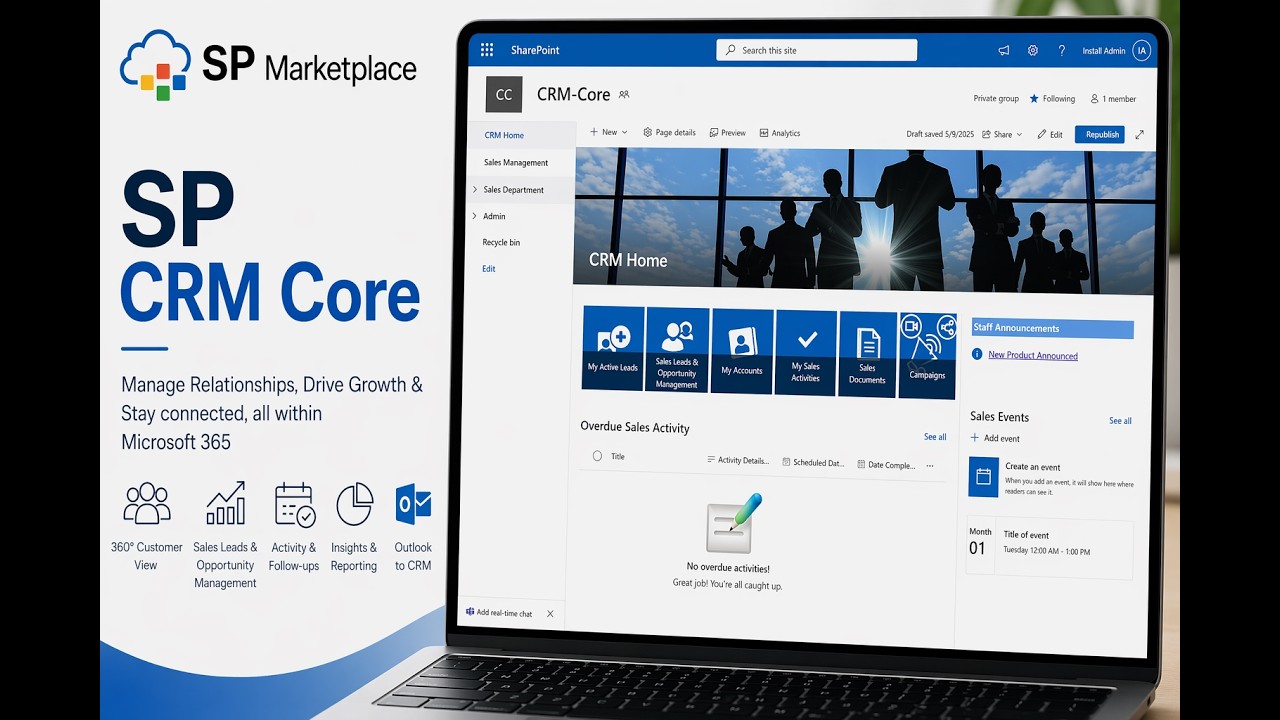Expand the Admin navigation item

click(x=475, y=216)
